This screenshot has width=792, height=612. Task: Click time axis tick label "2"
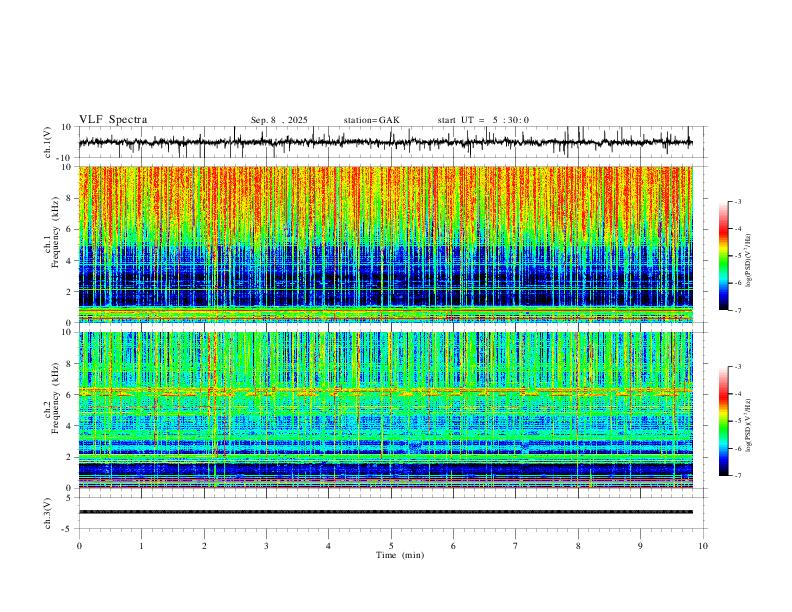click(x=204, y=546)
